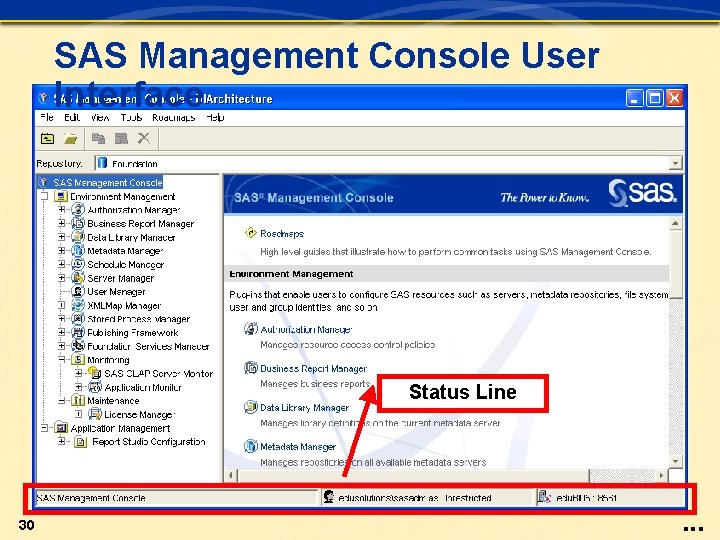The width and height of the screenshot is (720, 540).
Task: Click the horizontal scrollbar right arrow
Action: pos(661,476)
